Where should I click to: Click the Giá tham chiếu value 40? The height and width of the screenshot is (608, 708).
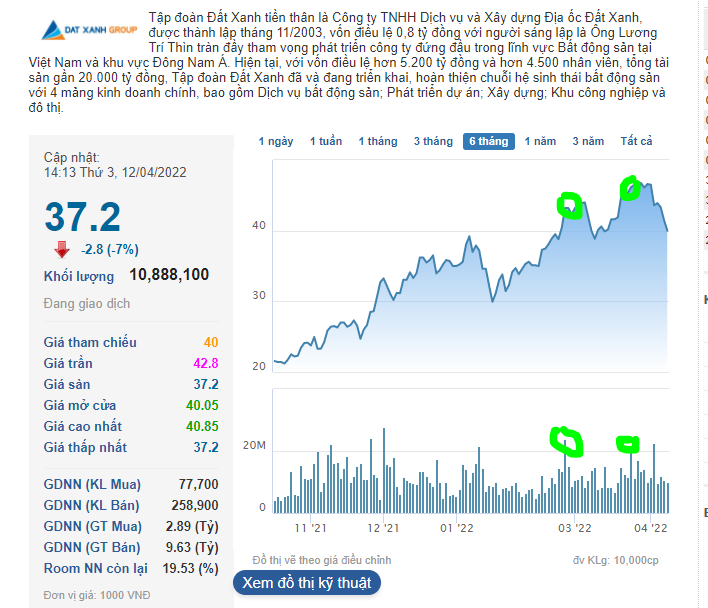[x=211, y=342]
